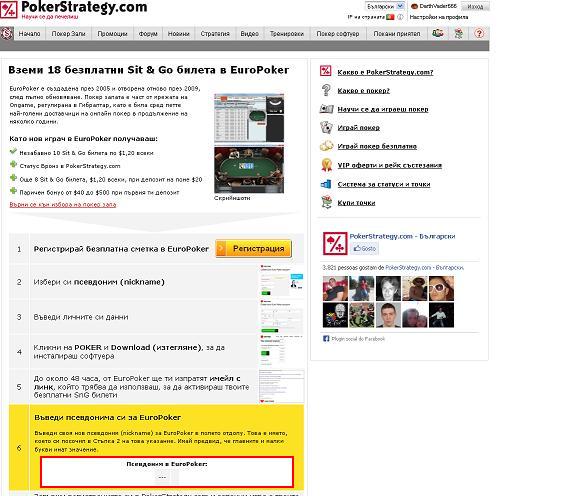
Task: Click the shopping cart icon in navigation bar
Action: [459, 33]
